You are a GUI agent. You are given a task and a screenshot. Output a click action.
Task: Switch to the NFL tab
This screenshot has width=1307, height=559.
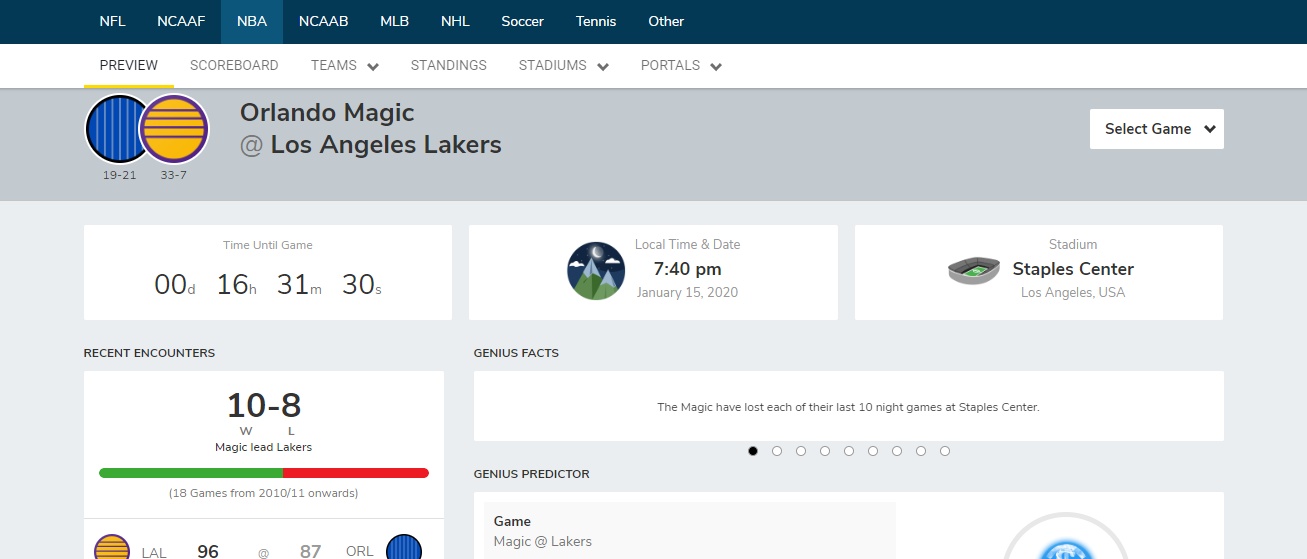tap(112, 21)
